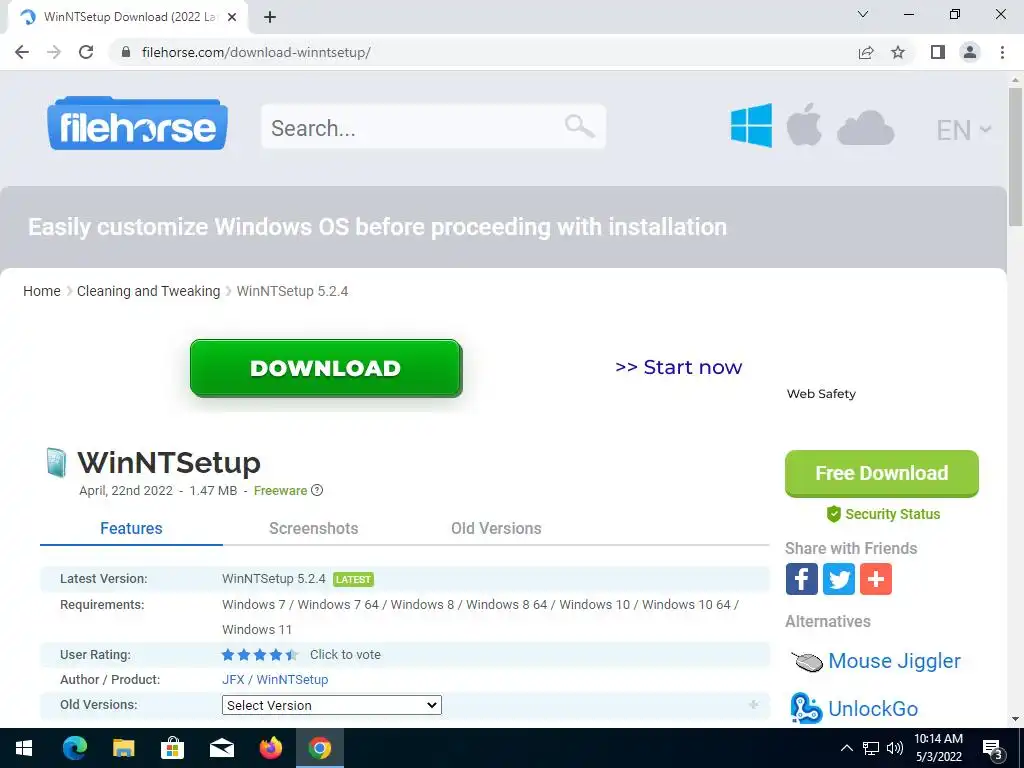Open a new tab with plus button
Screen dimensions: 1024x768
click(x=270, y=17)
